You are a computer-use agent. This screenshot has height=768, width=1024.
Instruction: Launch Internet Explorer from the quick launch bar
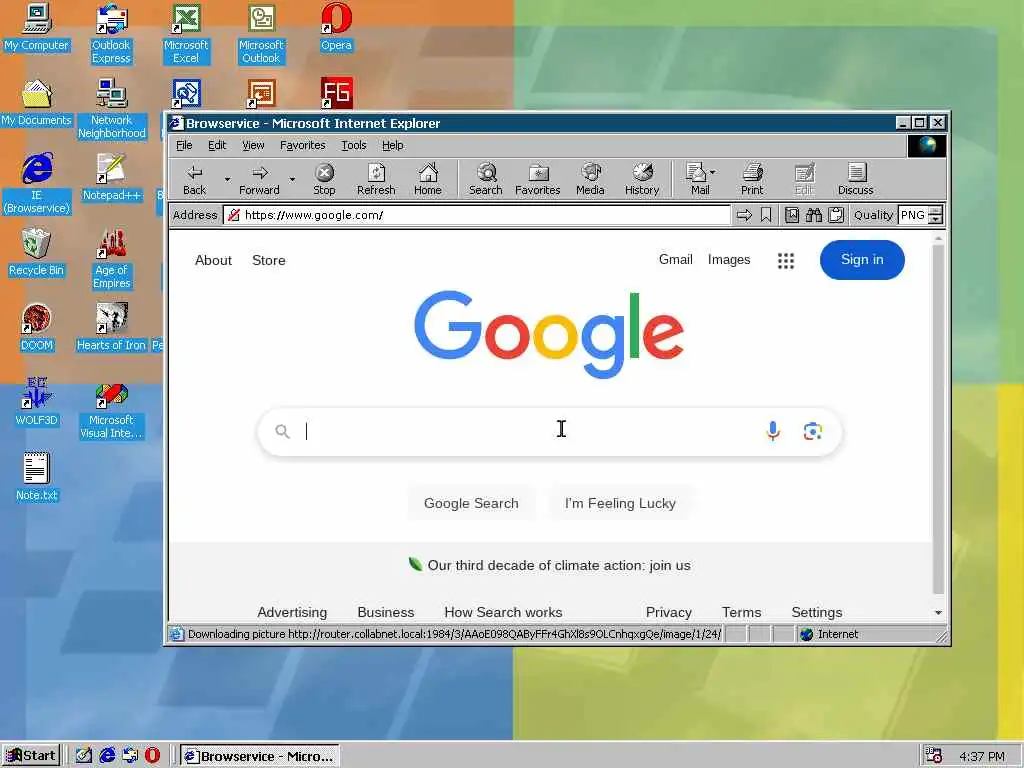click(x=107, y=756)
